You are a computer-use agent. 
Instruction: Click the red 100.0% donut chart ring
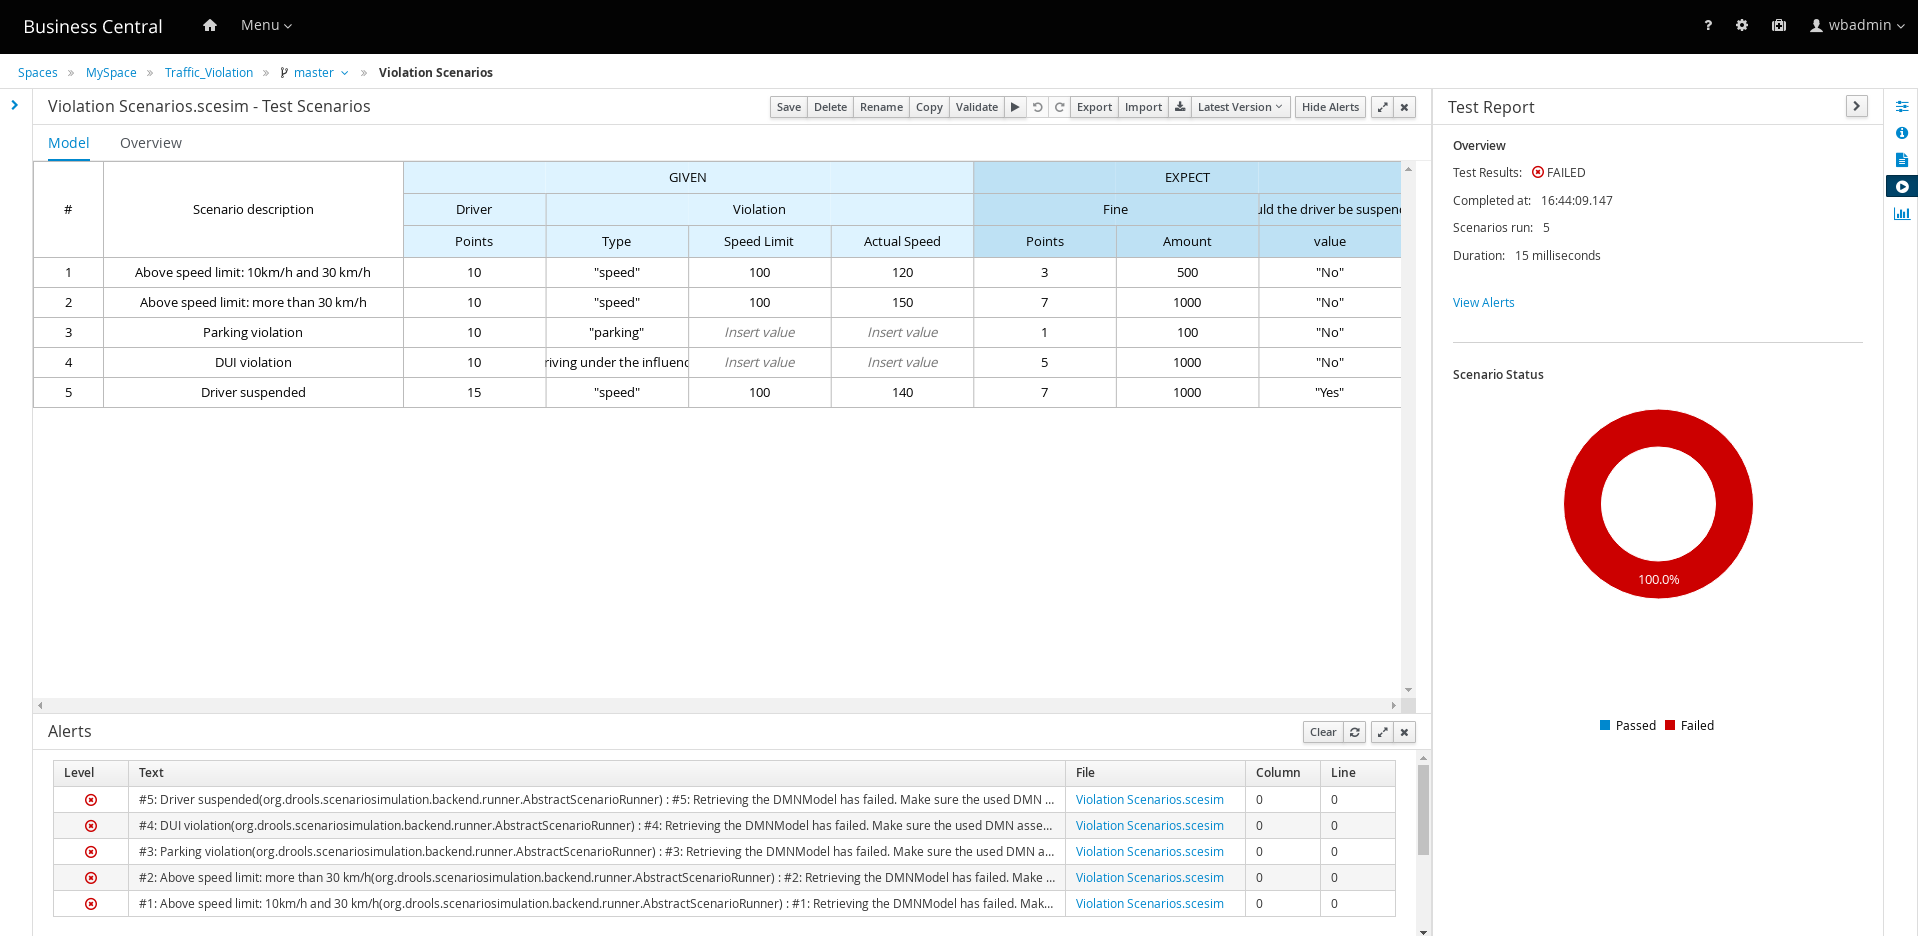coord(1583,504)
